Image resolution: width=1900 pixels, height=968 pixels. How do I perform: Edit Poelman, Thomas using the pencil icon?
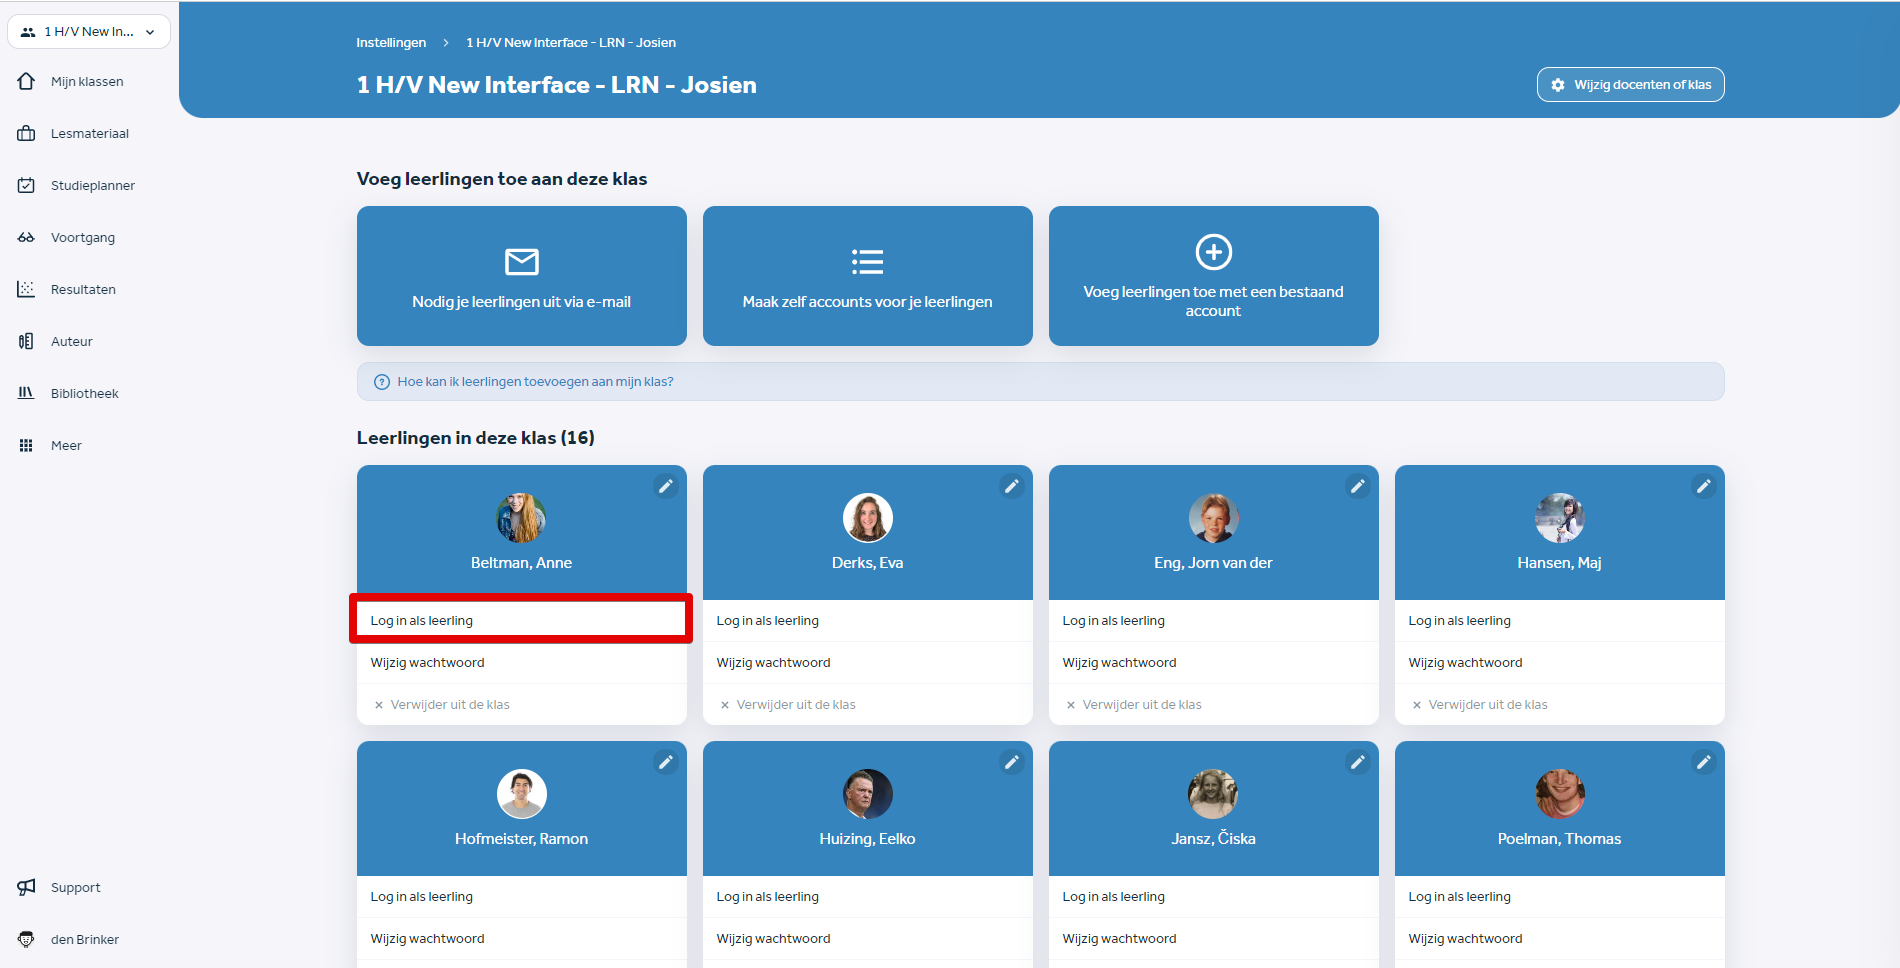tap(1704, 762)
